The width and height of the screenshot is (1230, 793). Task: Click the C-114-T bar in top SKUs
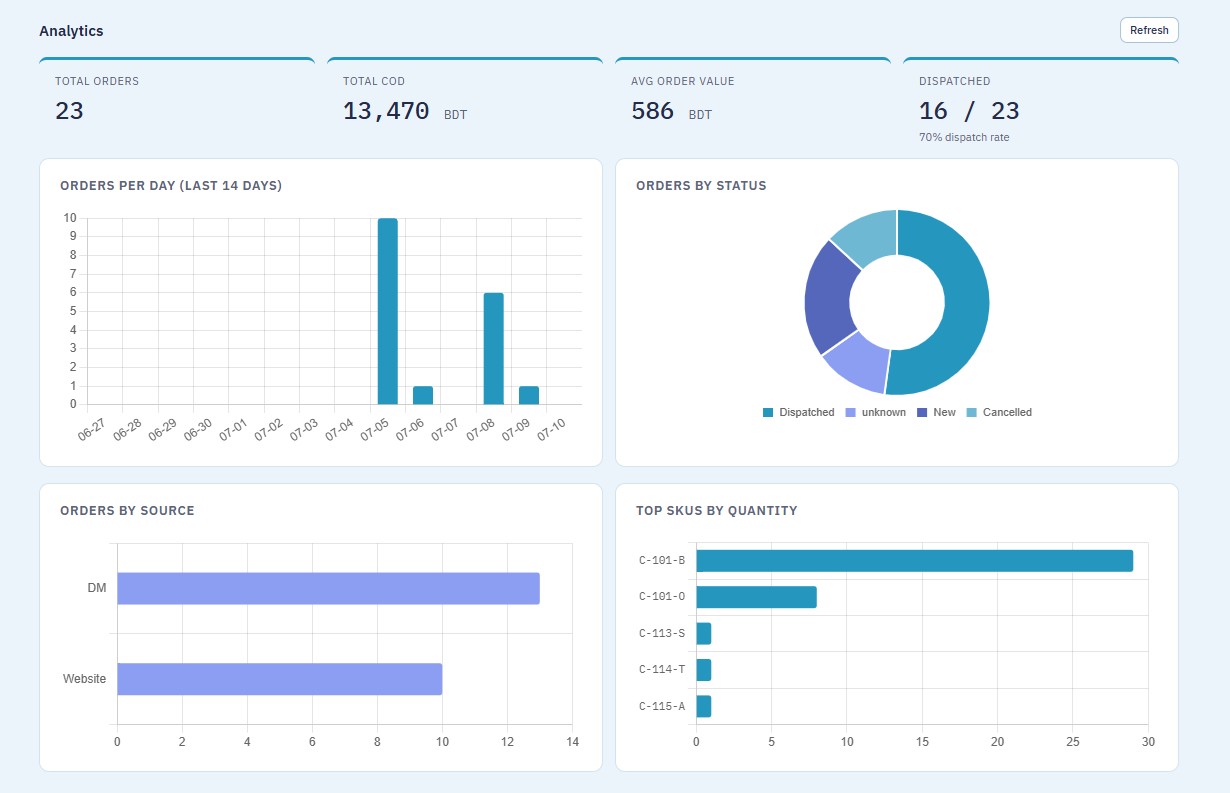click(703, 670)
